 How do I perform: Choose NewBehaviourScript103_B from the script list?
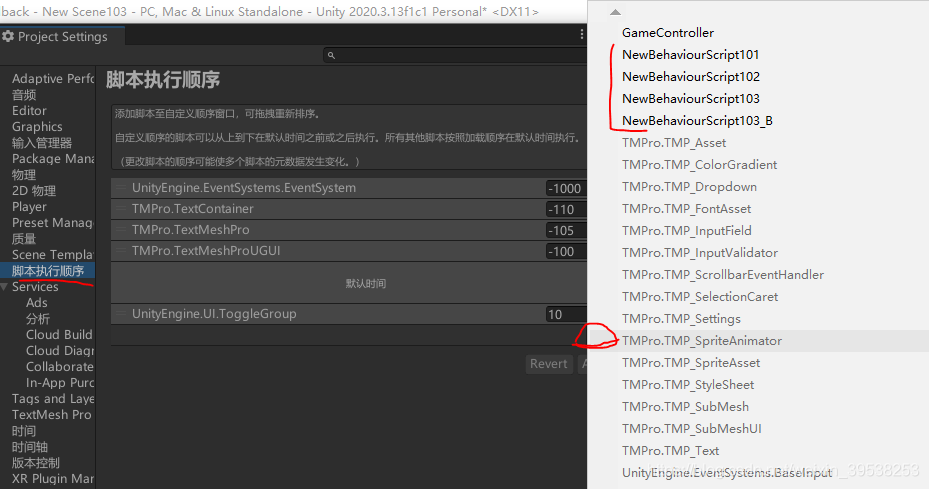697,121
